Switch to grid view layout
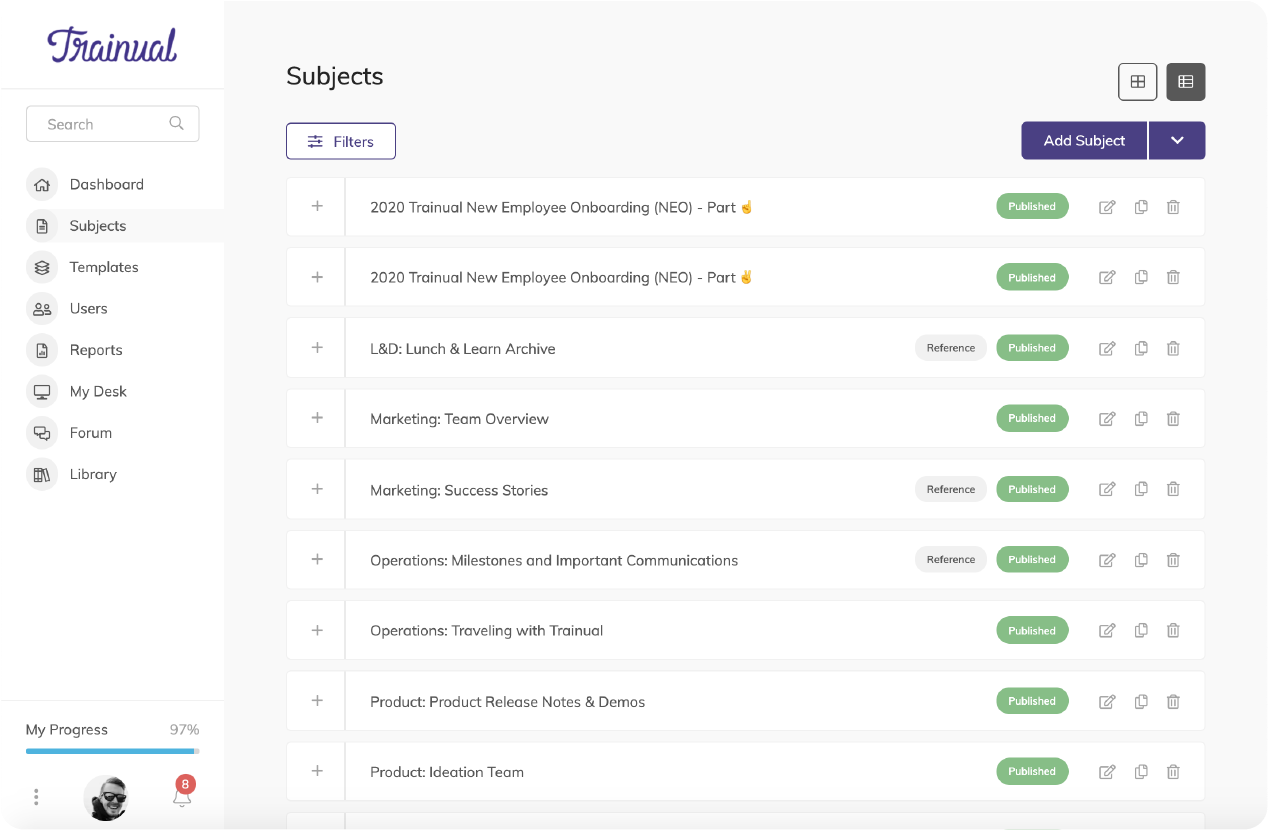Screen dimensions: 1268x832 [x=1137, y=82]
